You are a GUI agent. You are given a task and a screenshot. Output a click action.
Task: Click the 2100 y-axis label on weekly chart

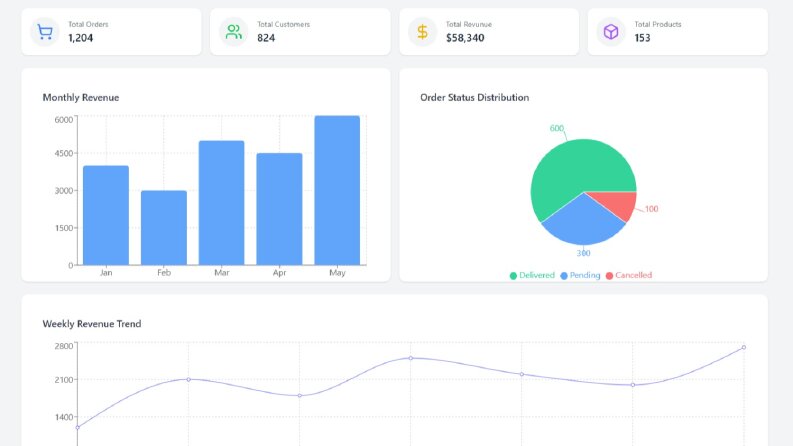point(64,380)
